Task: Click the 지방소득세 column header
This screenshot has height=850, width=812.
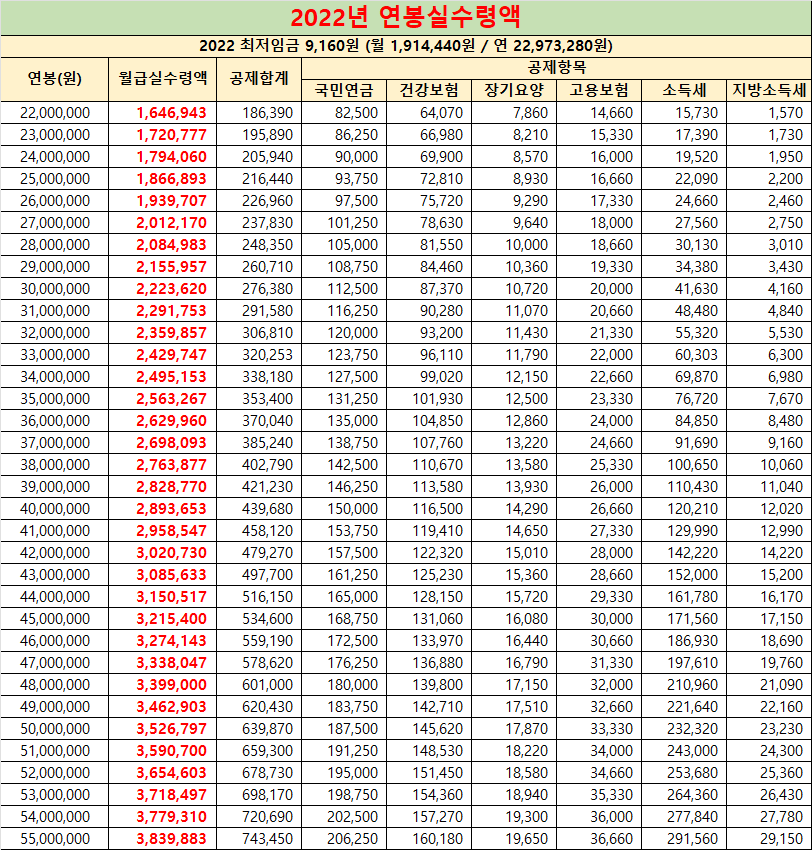Action: click(x=769, y=91)
